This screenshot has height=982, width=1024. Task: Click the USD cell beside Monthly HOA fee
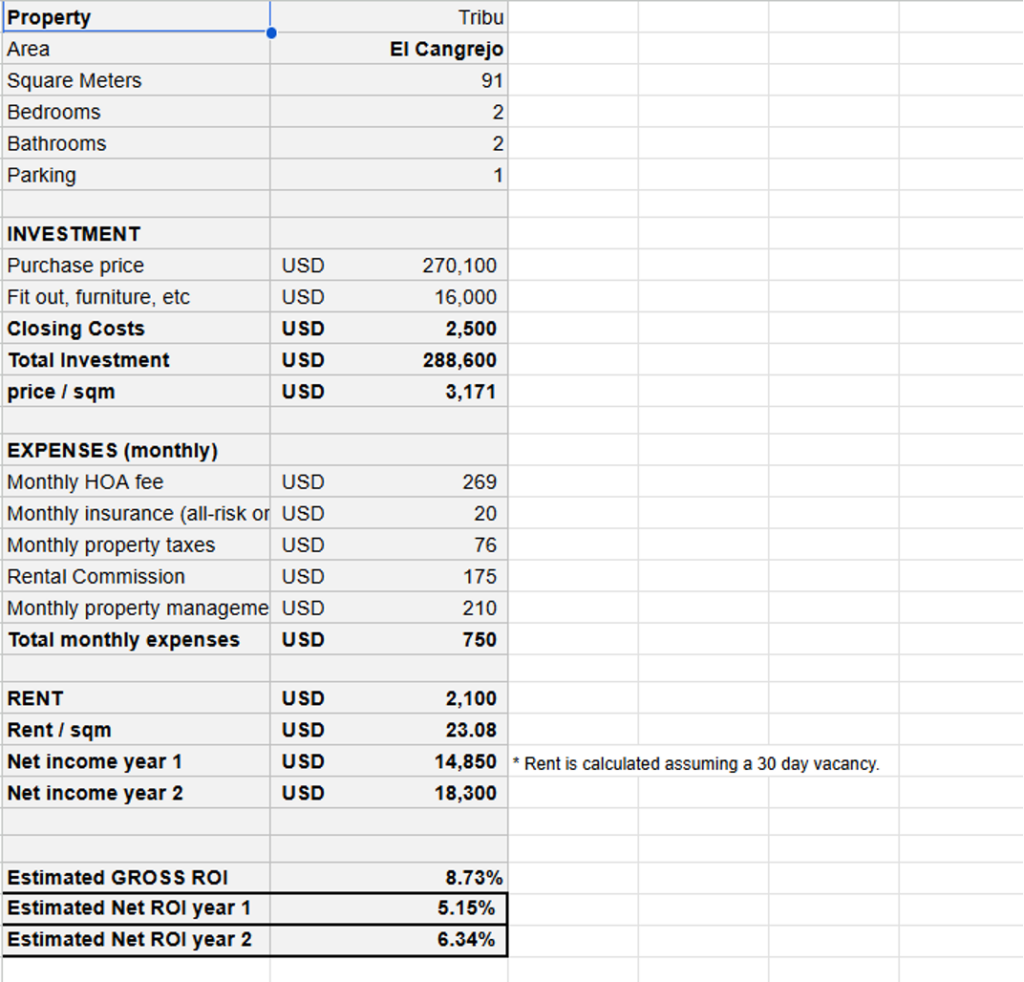coord(303,481)
